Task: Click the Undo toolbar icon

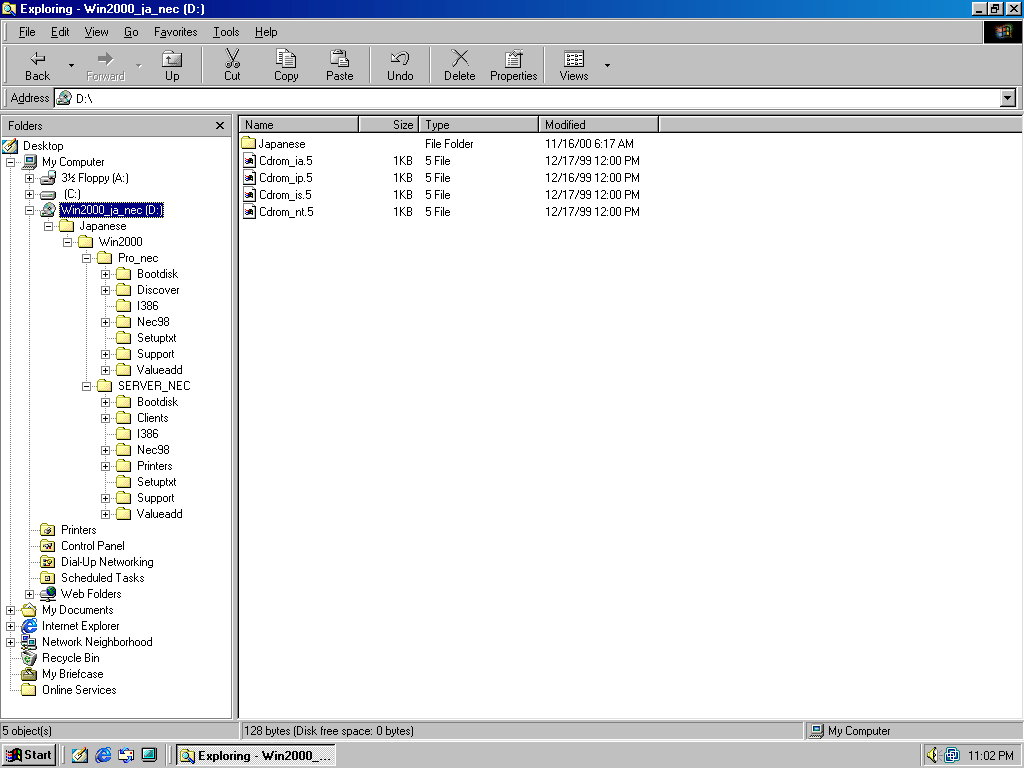Action: pos(400,65)
